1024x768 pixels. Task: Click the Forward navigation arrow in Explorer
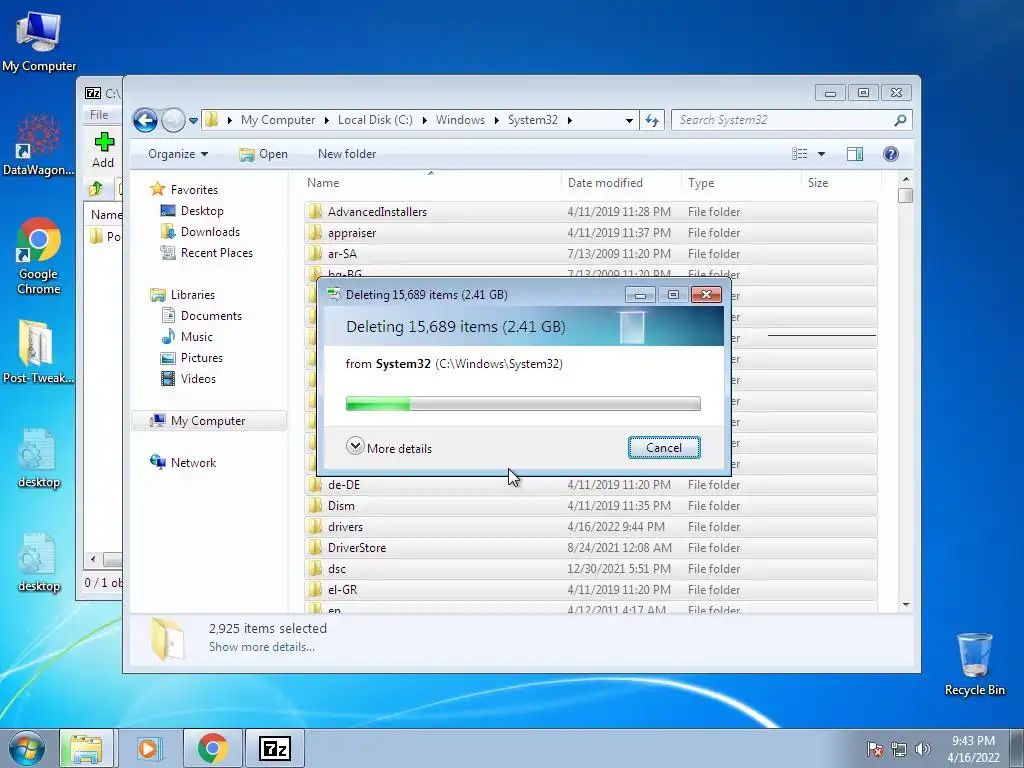pos(173,120)
